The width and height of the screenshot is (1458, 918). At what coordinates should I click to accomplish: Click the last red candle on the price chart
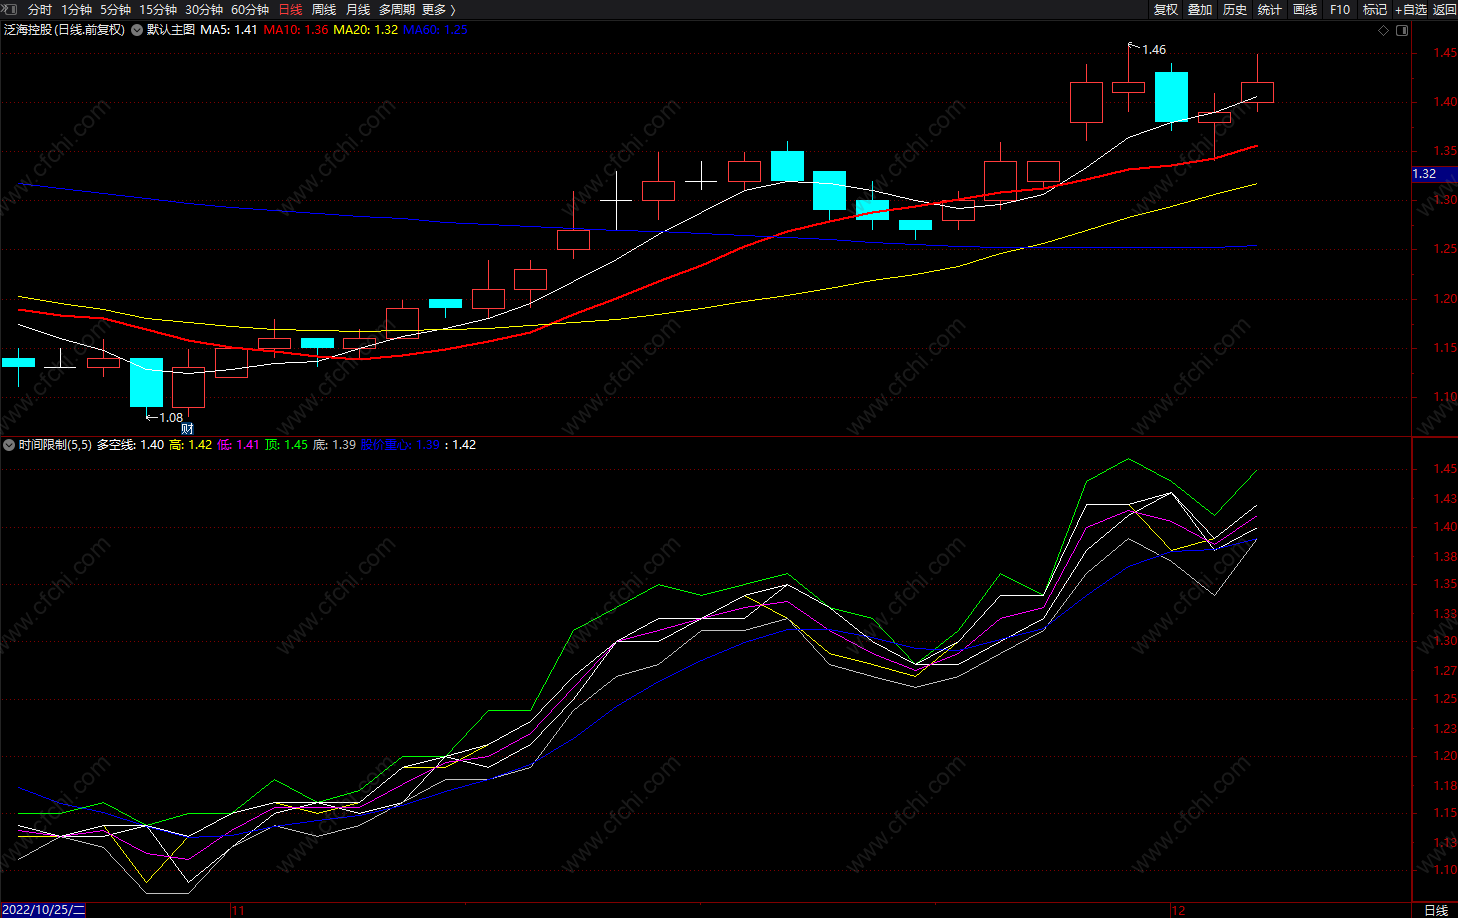(1257, 92)
